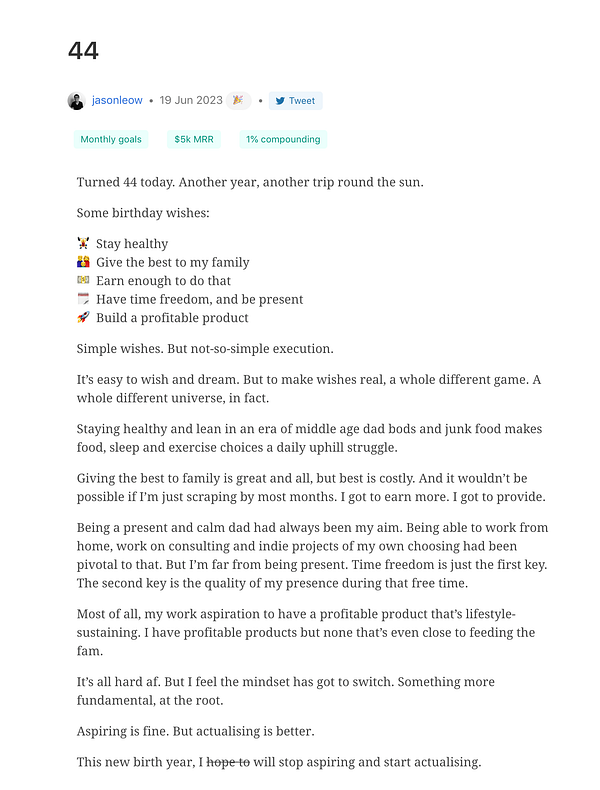The image size is (600, 790).
Task: Click the party popper streak badge
Action: click(238, 100)
